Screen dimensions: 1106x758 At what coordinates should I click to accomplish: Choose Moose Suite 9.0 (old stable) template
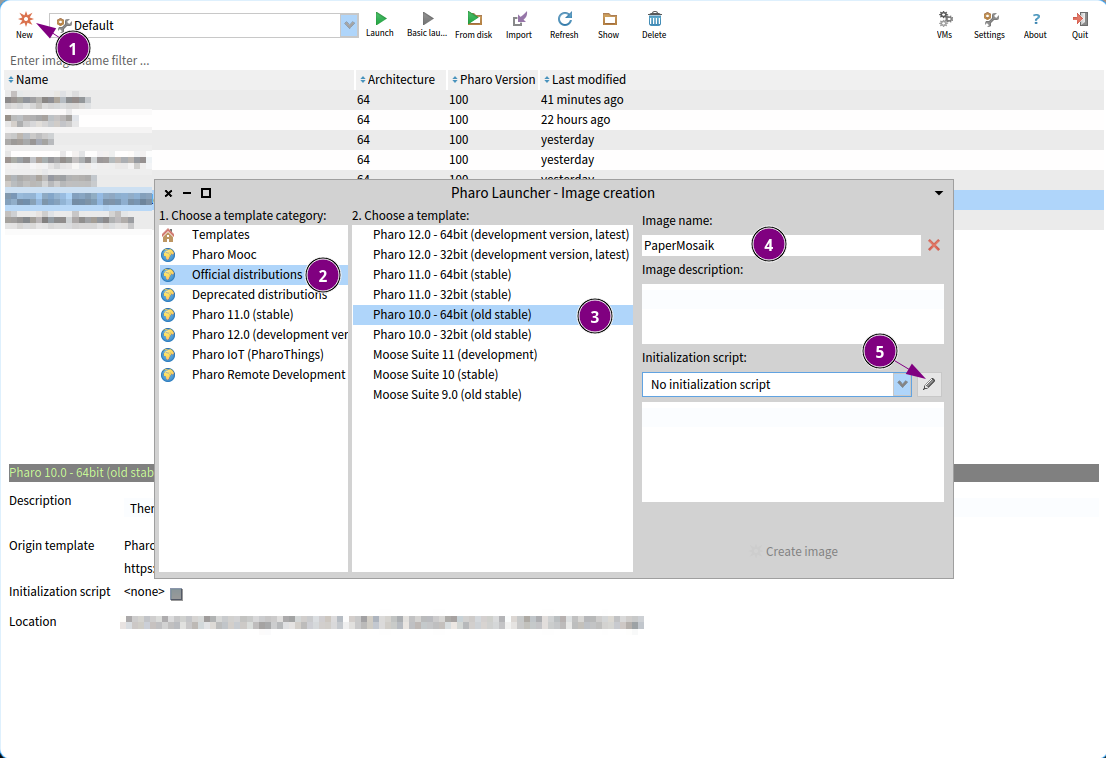pyautogui.click(x=492, y=395)
